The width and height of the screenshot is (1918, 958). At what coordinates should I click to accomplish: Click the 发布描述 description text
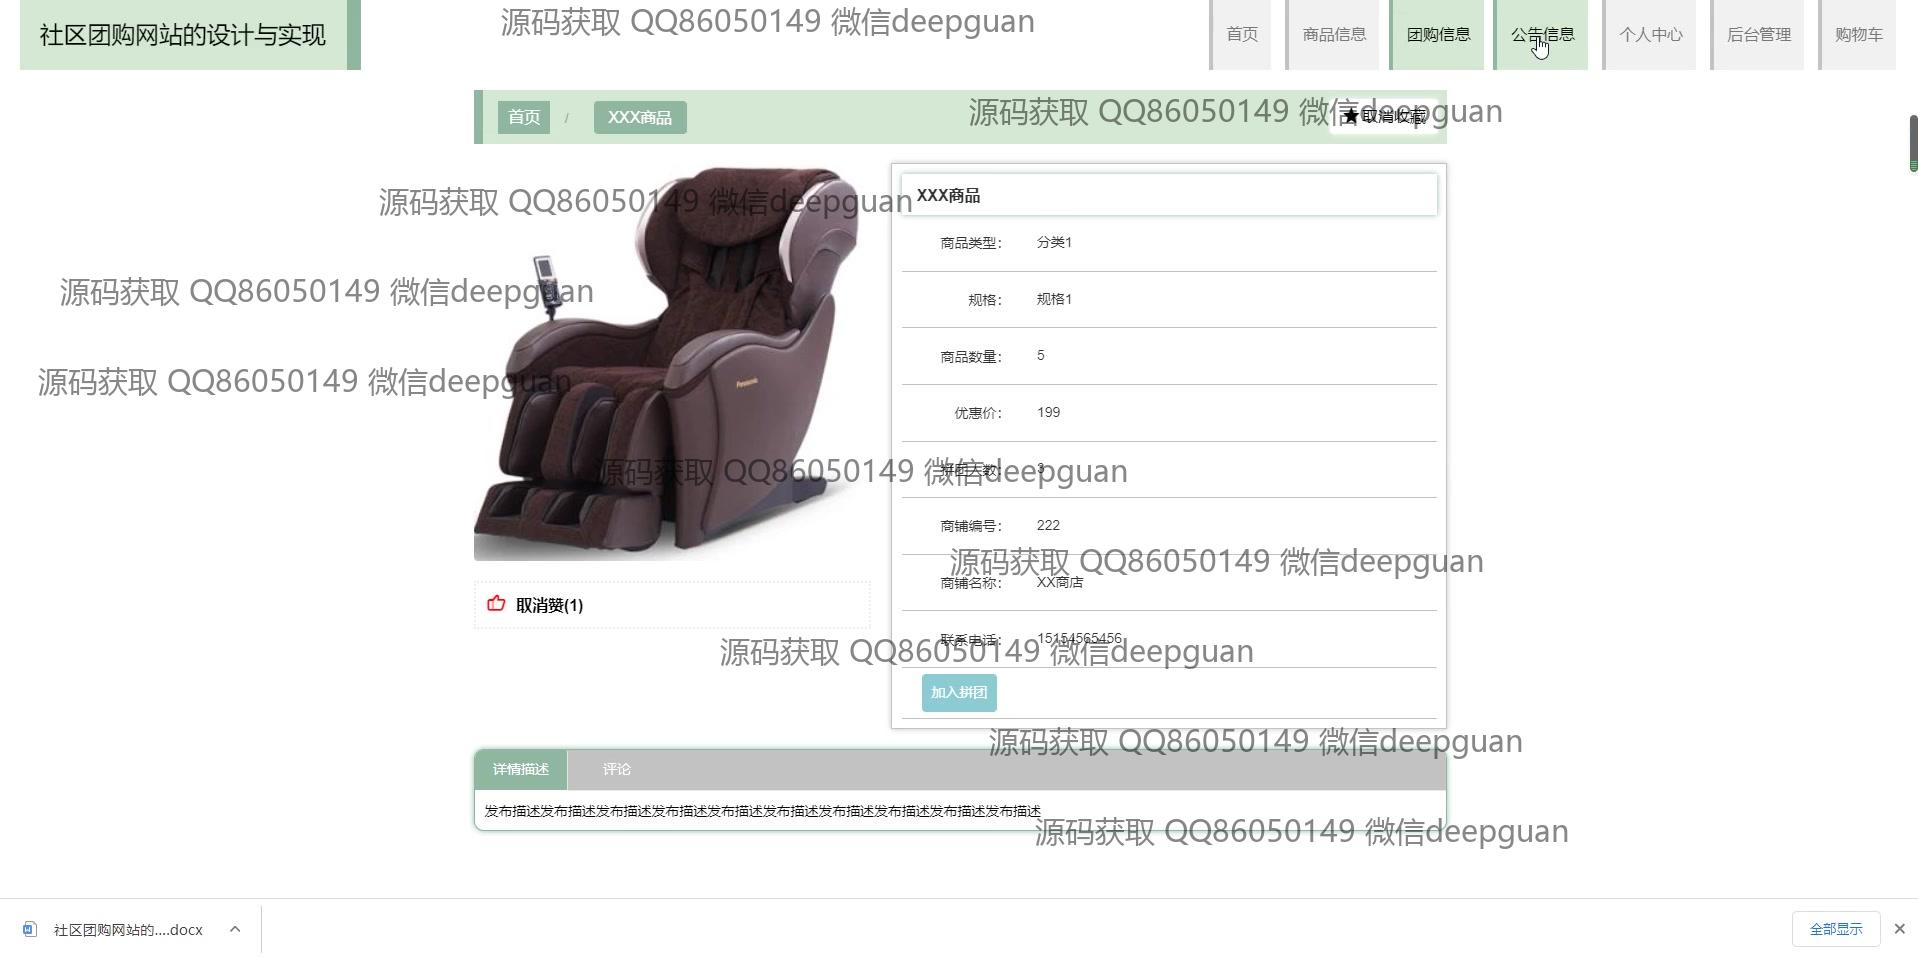pyautogui.click(x=763, y=811)
